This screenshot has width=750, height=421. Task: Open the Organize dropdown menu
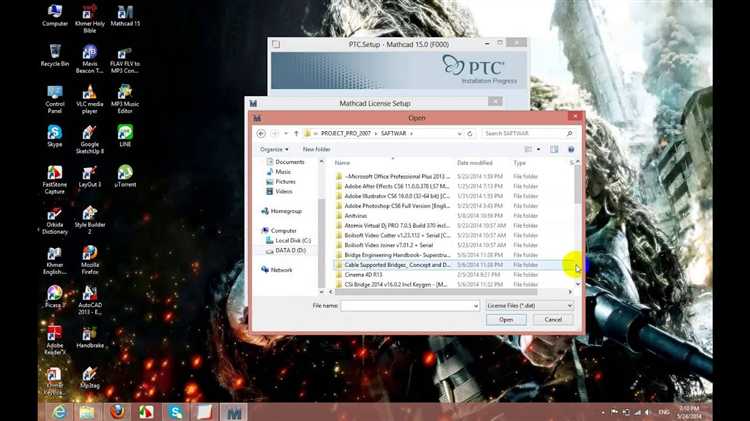coord(274,149)
